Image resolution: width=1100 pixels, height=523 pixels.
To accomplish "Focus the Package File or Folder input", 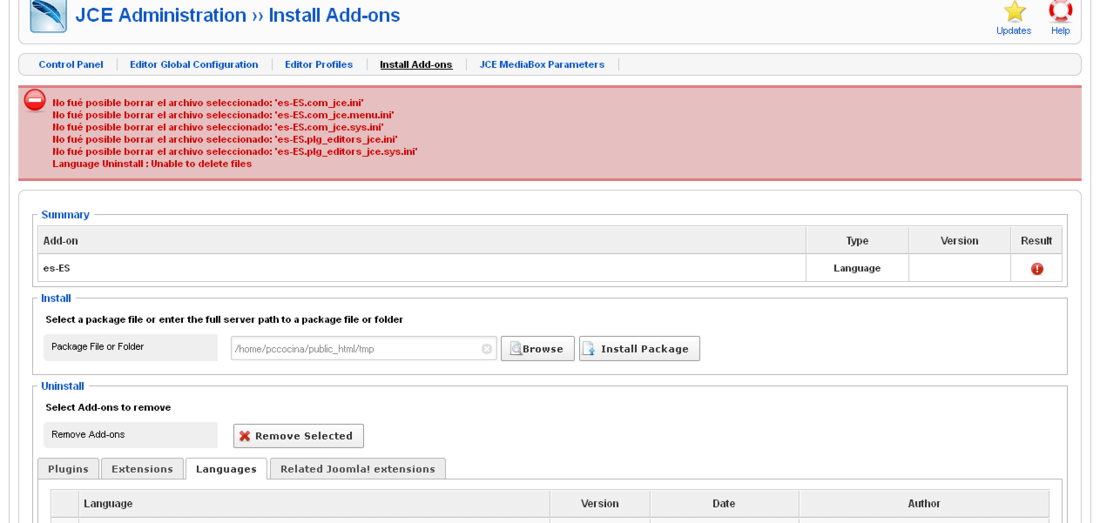I will click(x=363, y=348).
